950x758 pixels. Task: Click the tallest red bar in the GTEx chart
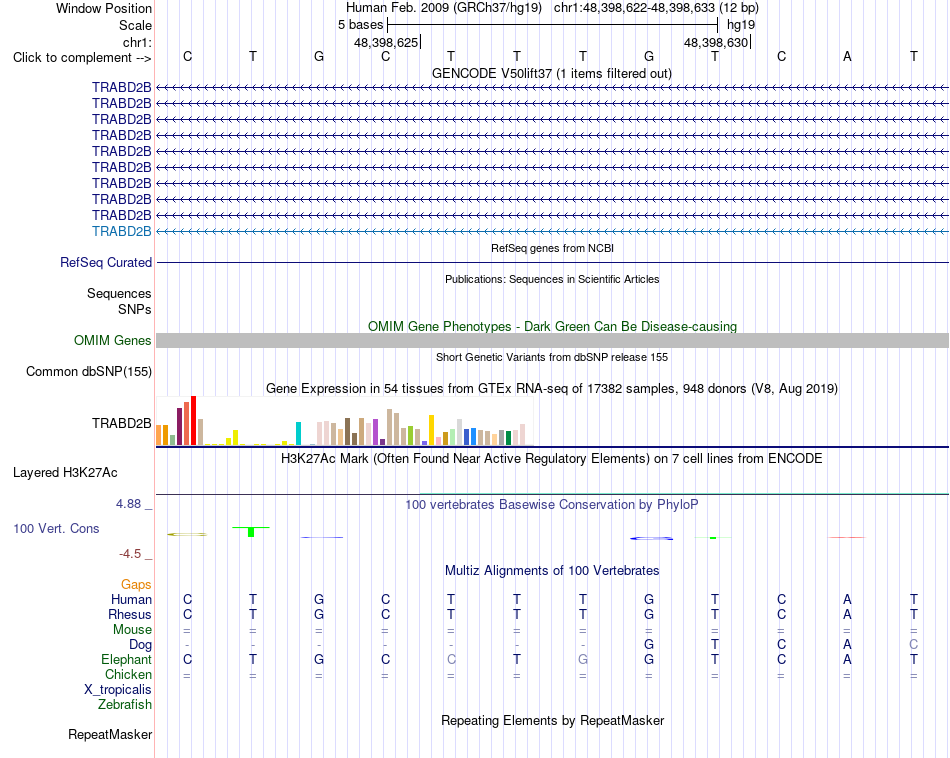pyautogui.click(x=194, y=421)
